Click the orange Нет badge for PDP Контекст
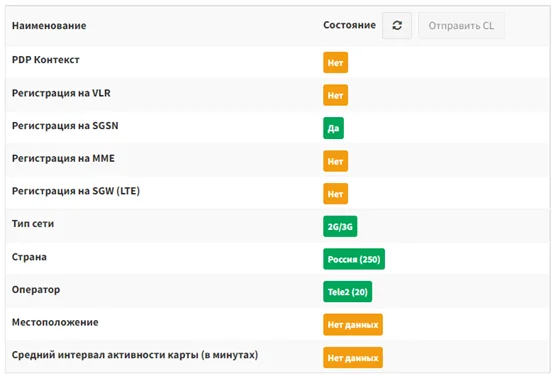Viewport: 553px width, 376px height. click(x=335, y=62)
